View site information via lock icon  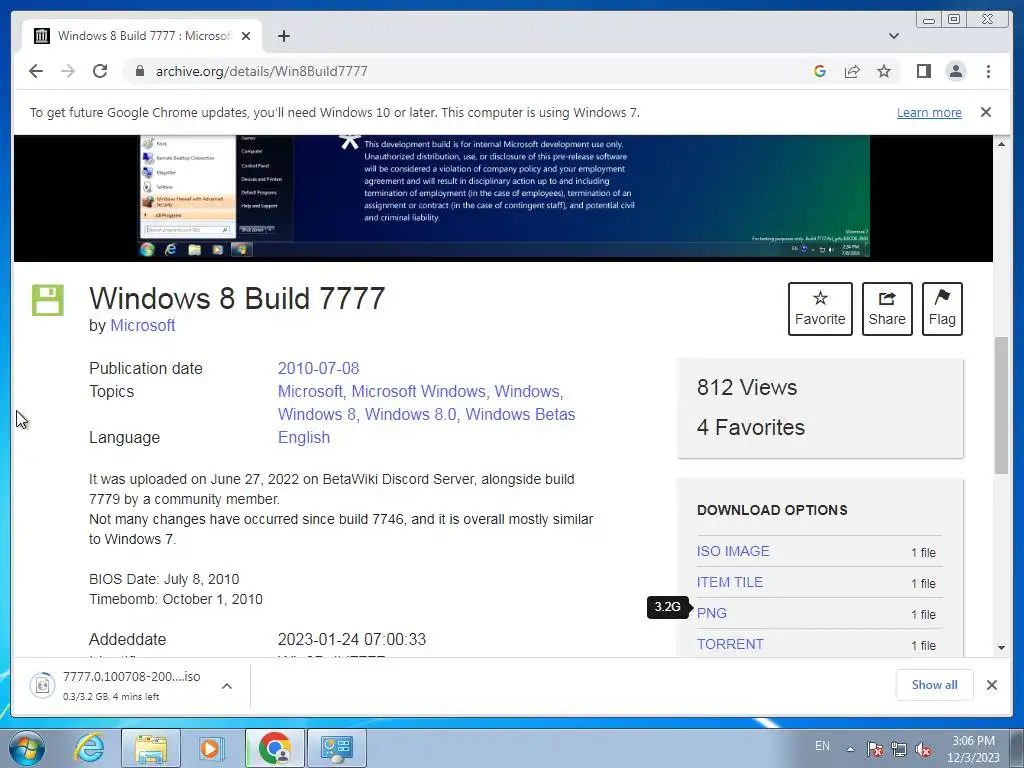pos(139,71)
